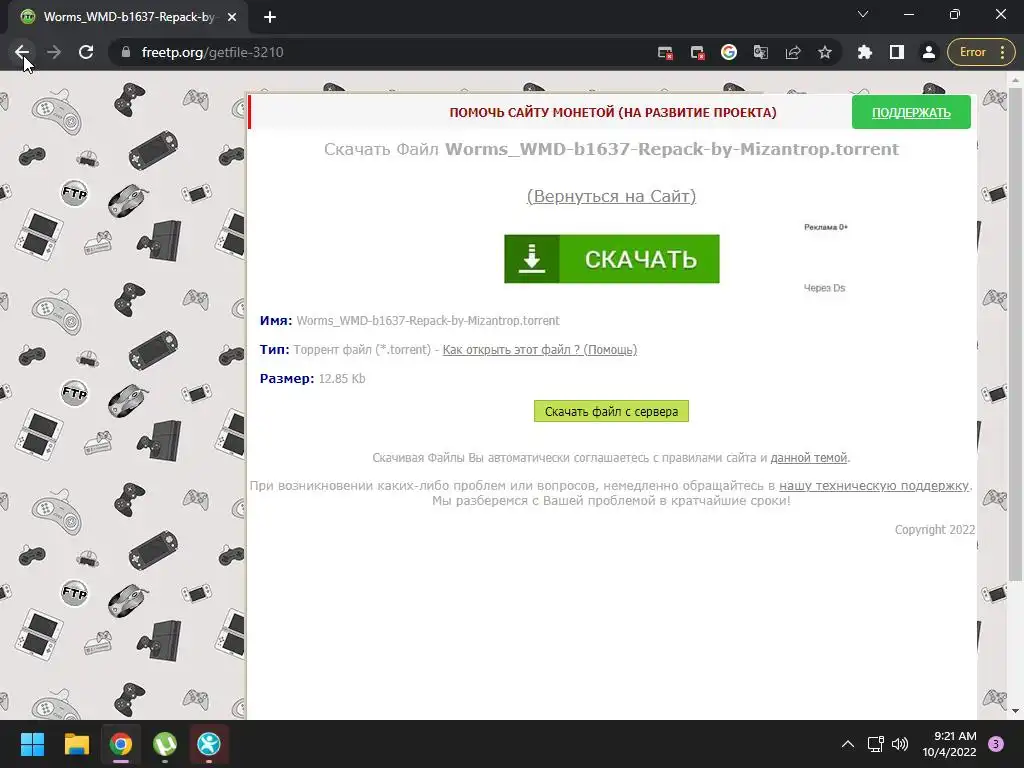Go back using the browser back arrow
Image resolution: width=1024 pixels, height=768 pixels.
point(22,52)
